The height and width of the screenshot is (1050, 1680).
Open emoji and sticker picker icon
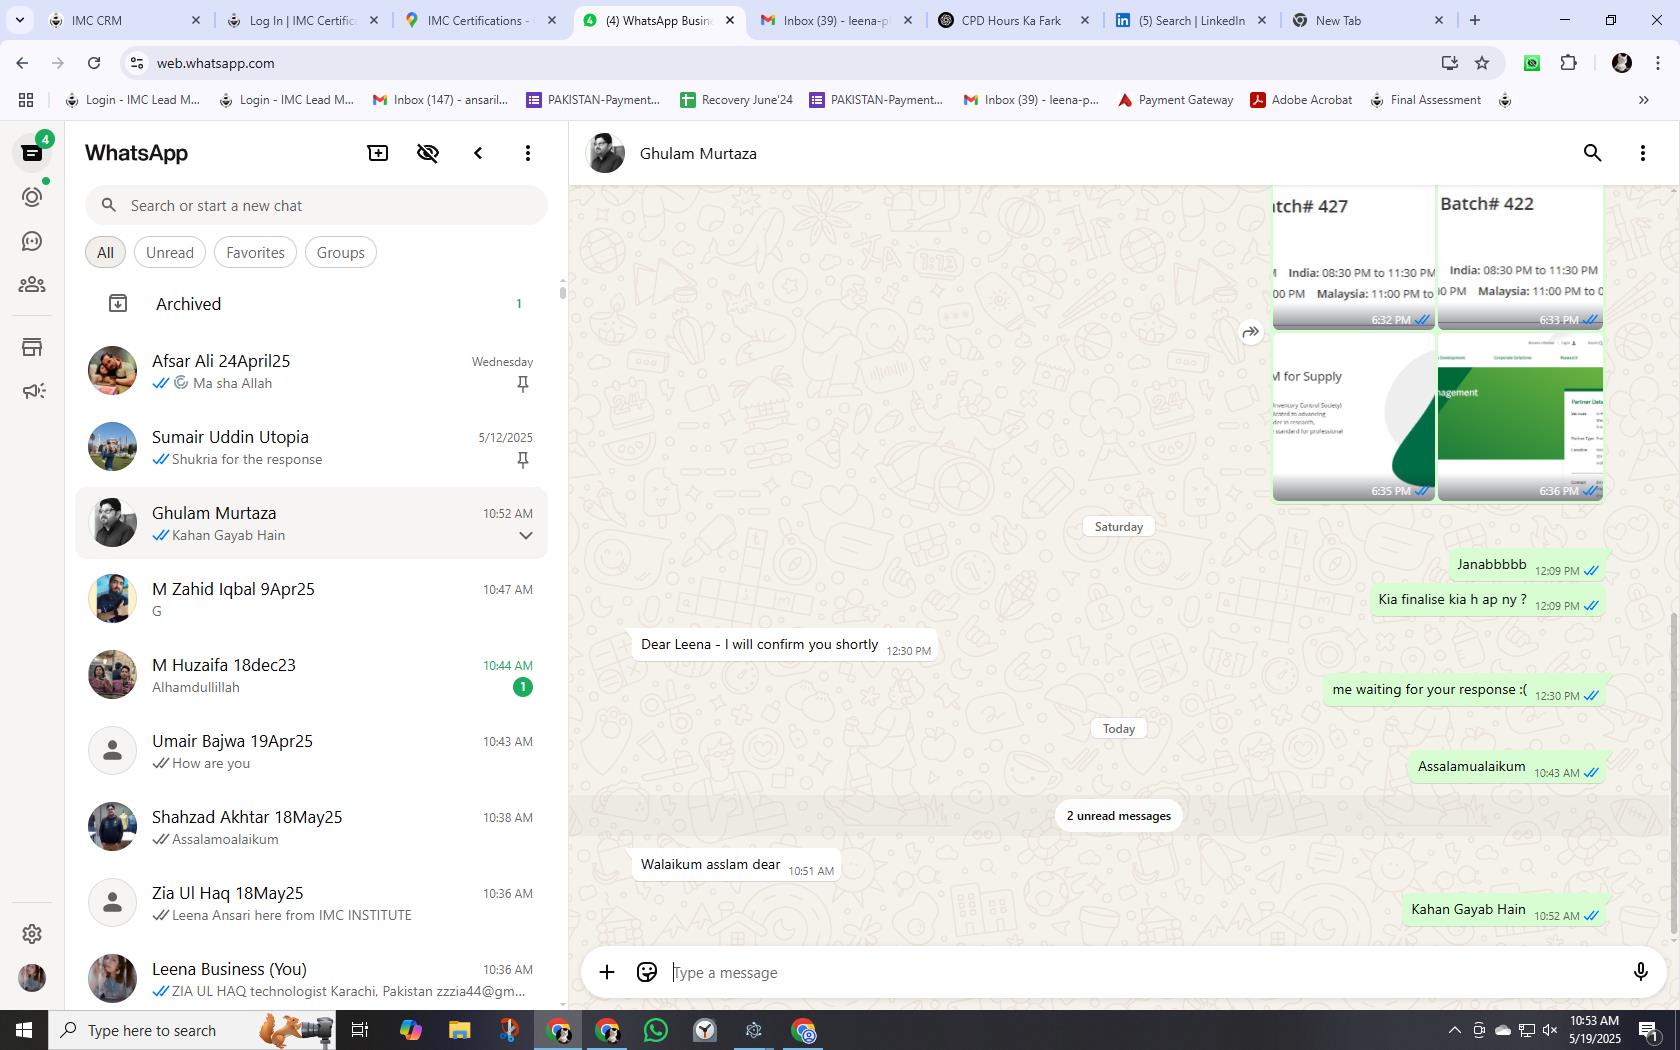click(x=647, y=972)
